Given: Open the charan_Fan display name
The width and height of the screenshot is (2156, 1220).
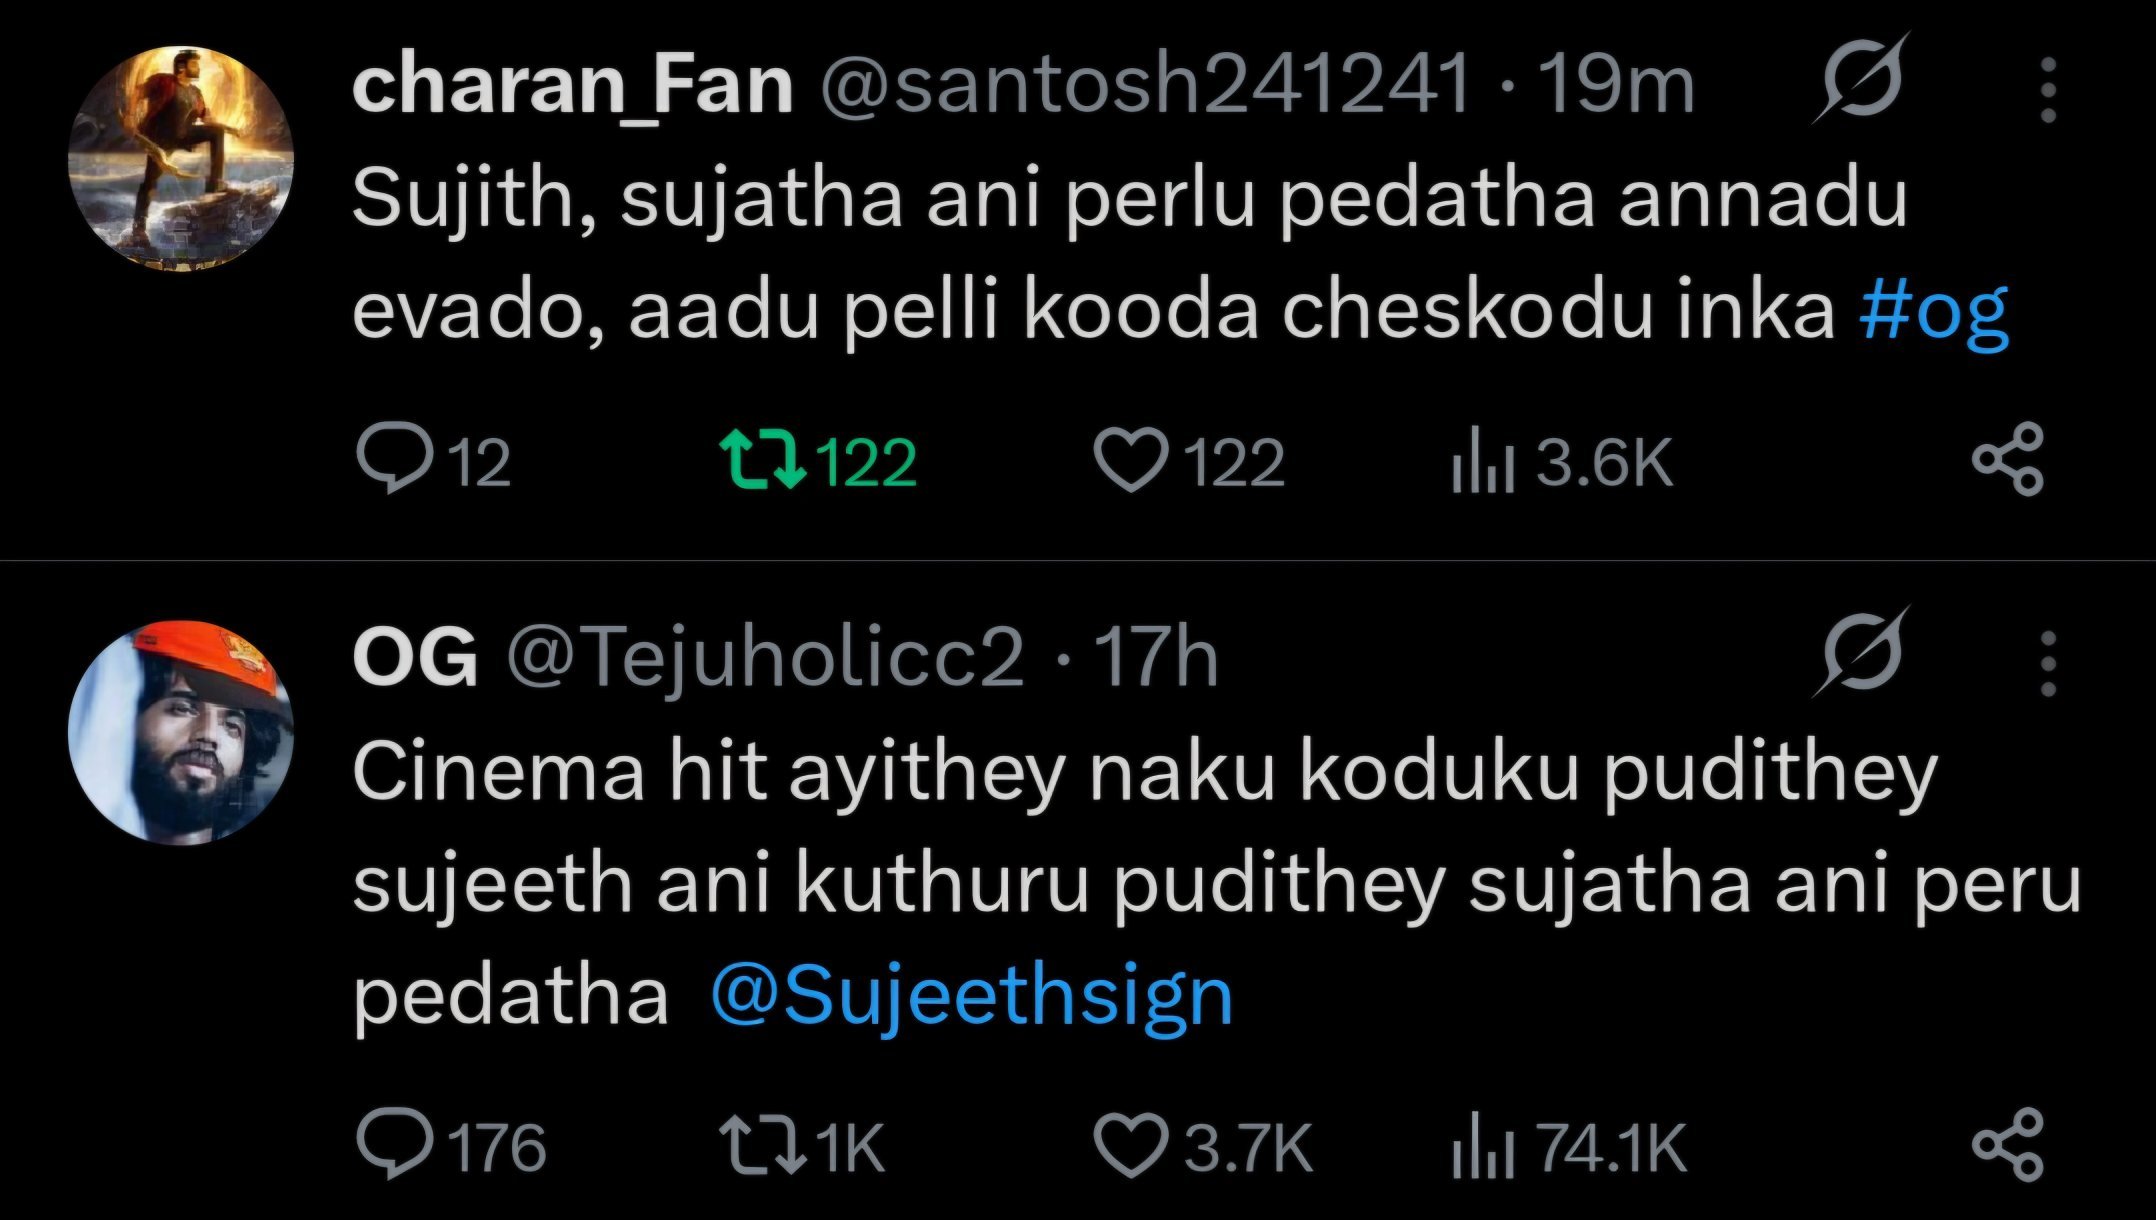Looking at the screenshot, I should click(572, 86).
